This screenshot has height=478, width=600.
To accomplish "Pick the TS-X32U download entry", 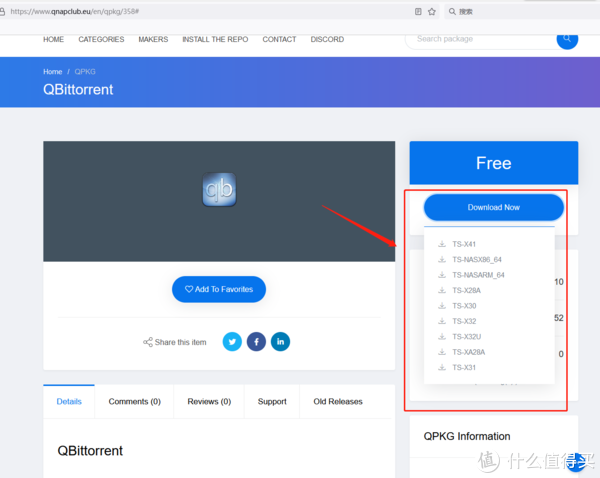I will (x=466, y=337).
